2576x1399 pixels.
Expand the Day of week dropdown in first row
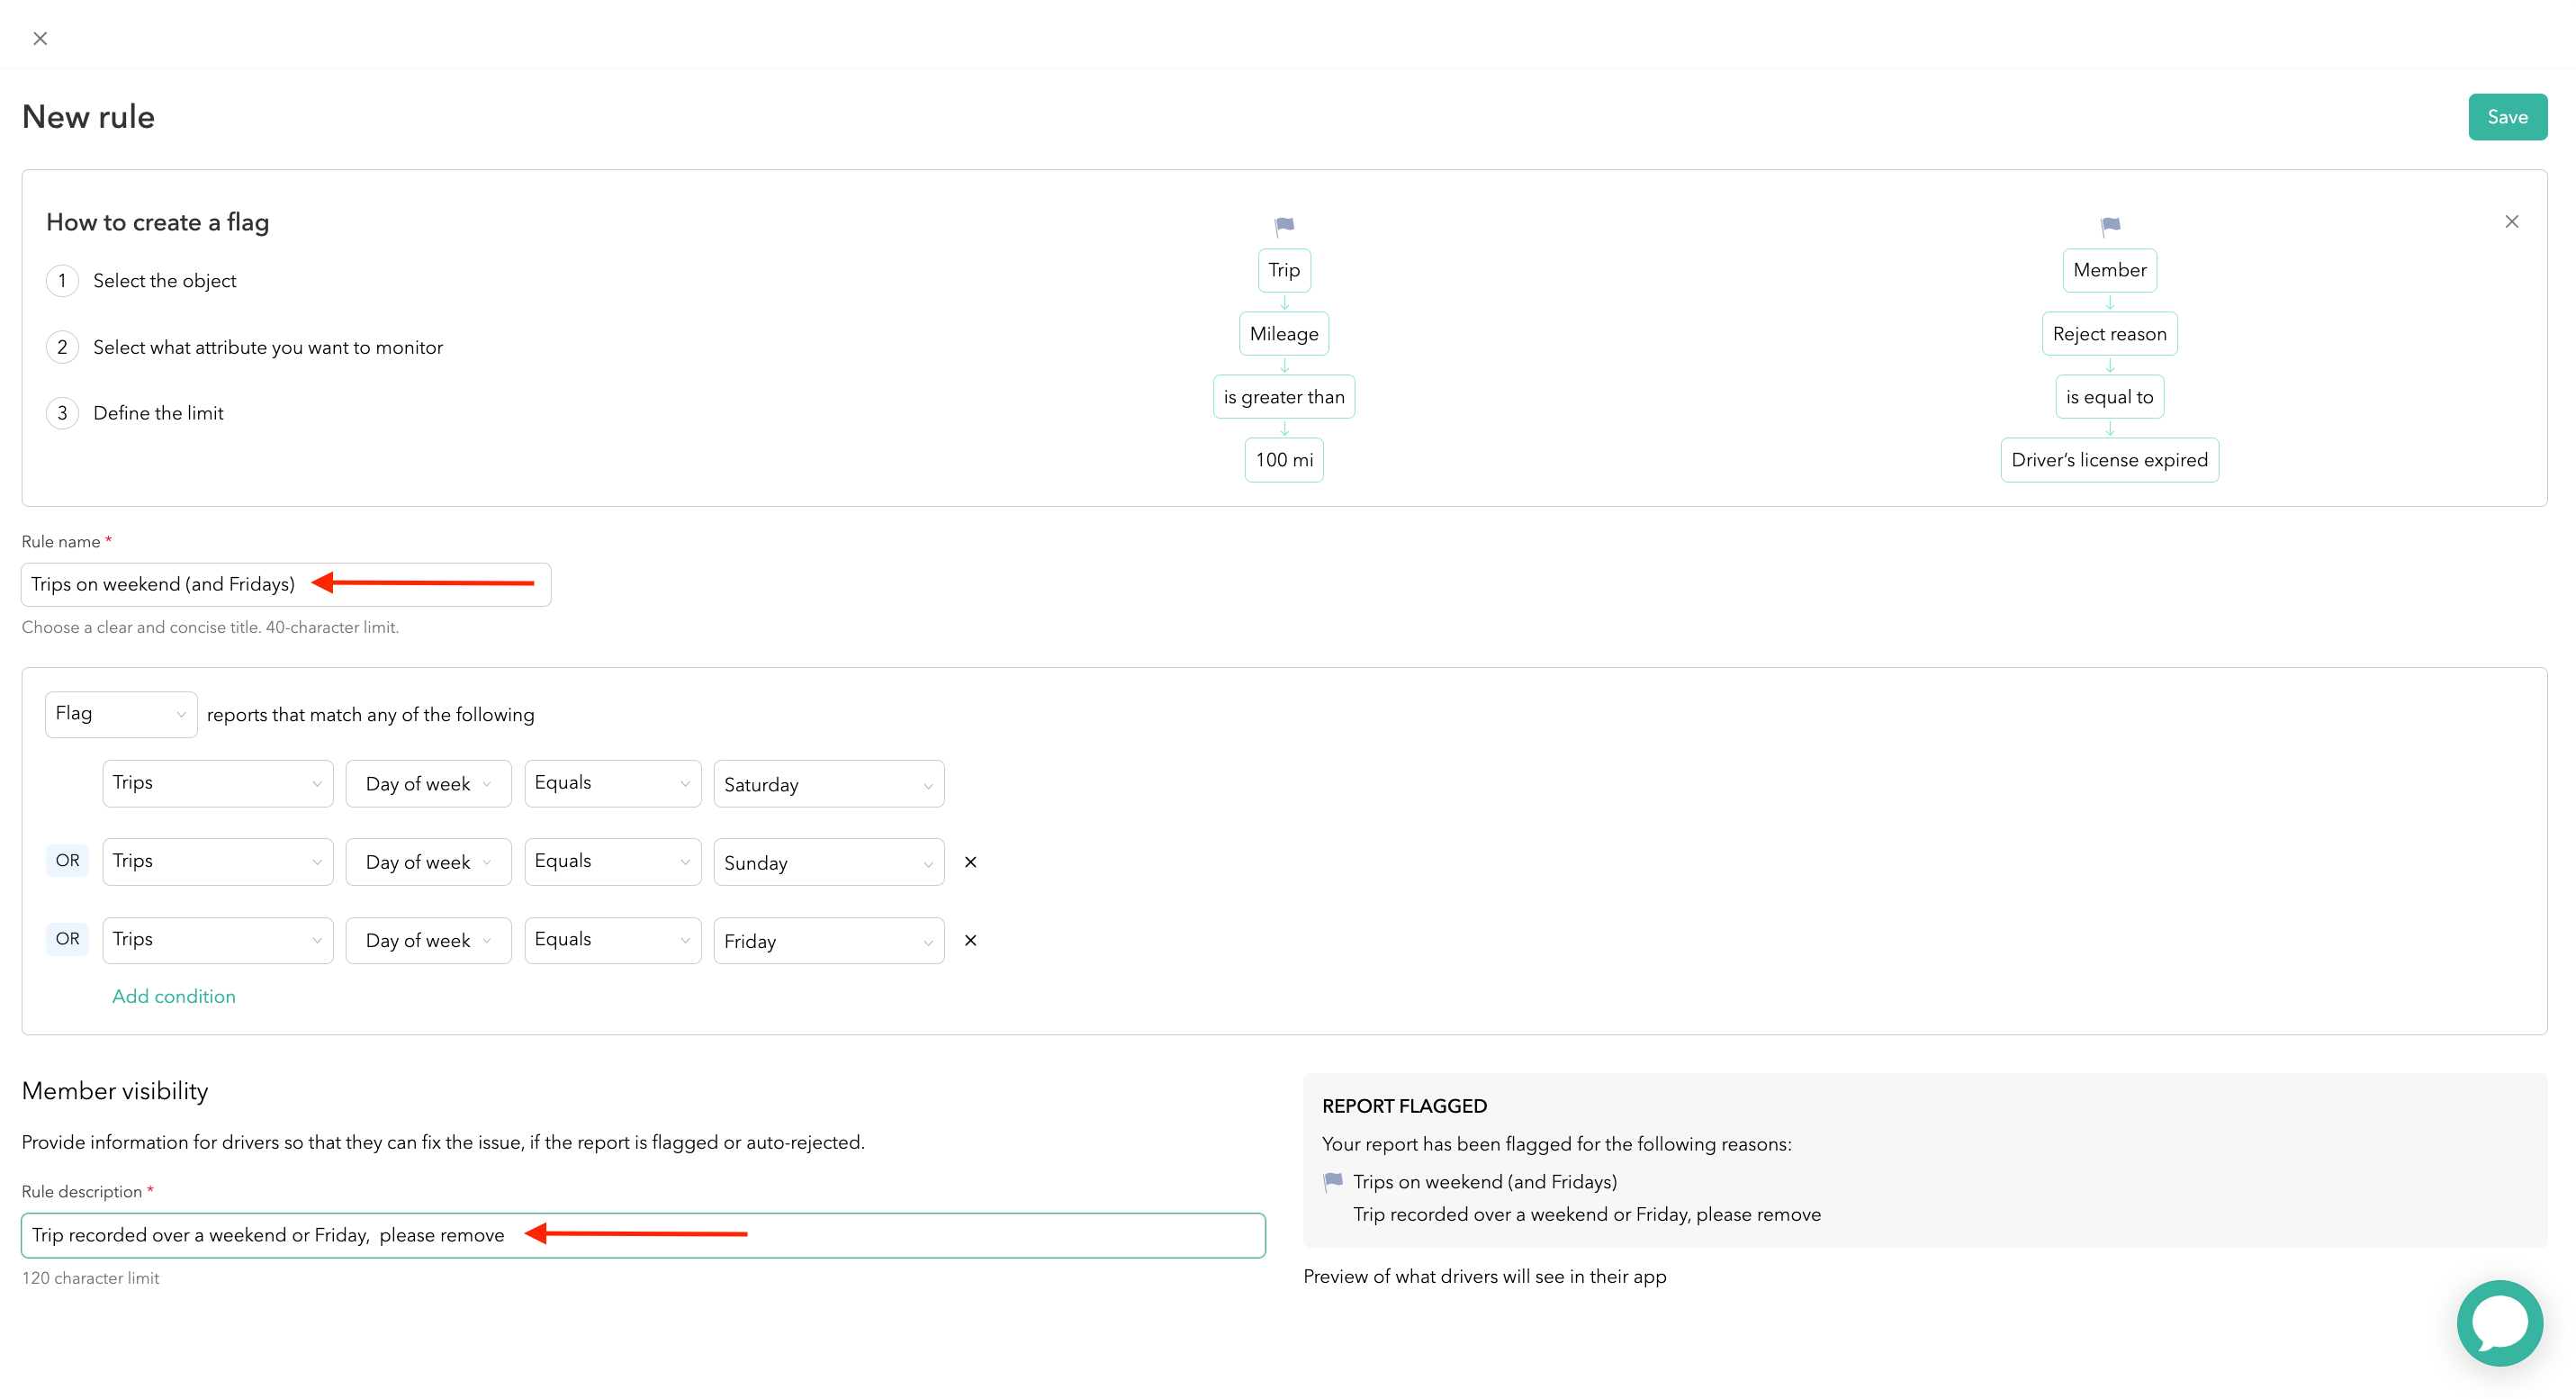(x=428, y=783)
